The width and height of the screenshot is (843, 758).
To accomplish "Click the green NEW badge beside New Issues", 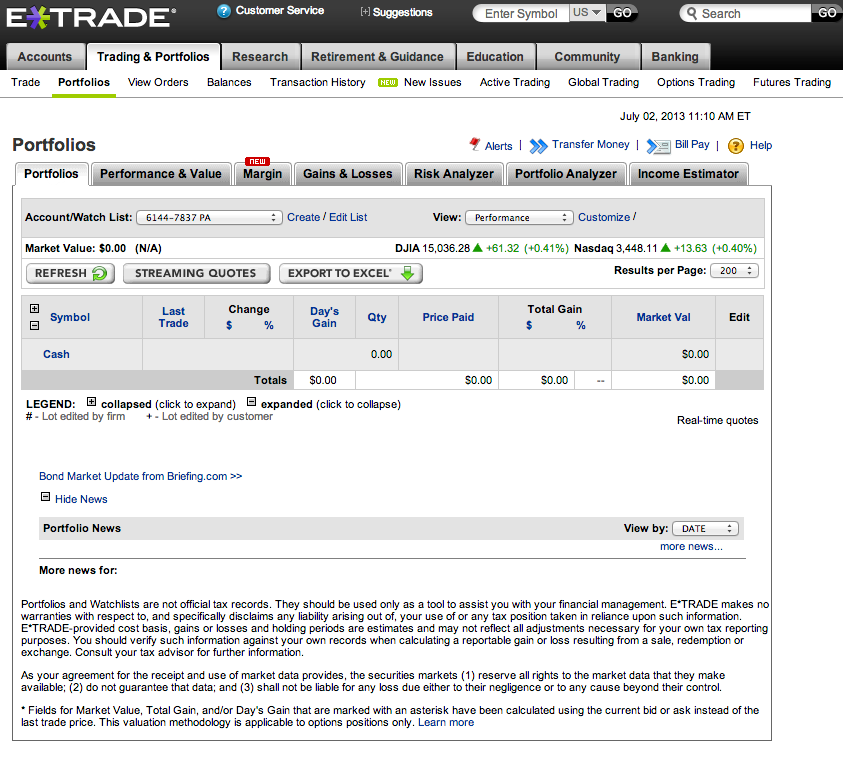I will (x=388, y=83).
